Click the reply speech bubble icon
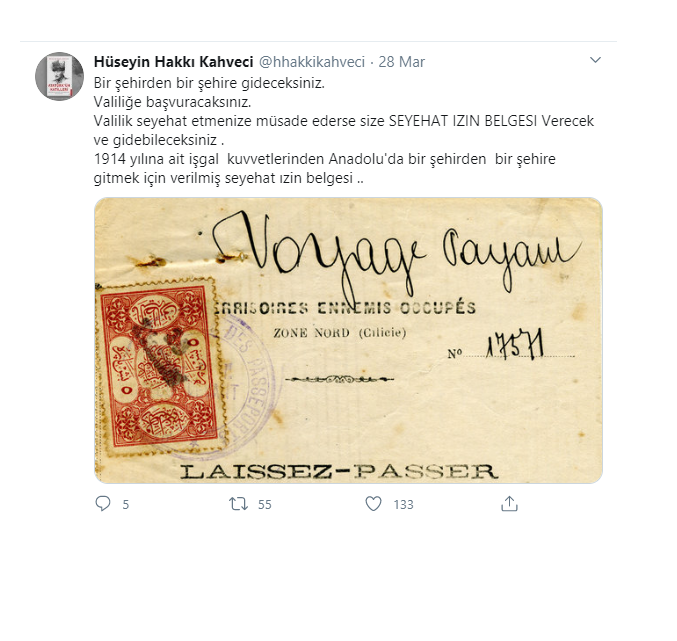Viewport: 677px width, 641px height. tap(103, 504)
